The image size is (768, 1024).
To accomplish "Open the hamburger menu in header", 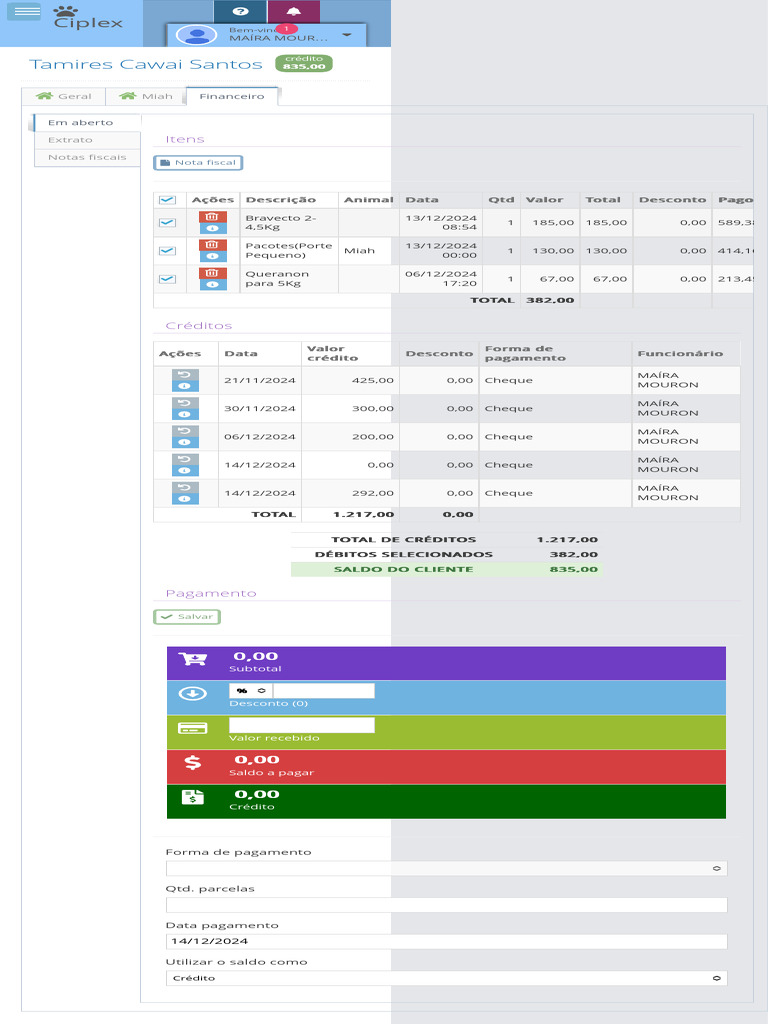I will 24,12.
